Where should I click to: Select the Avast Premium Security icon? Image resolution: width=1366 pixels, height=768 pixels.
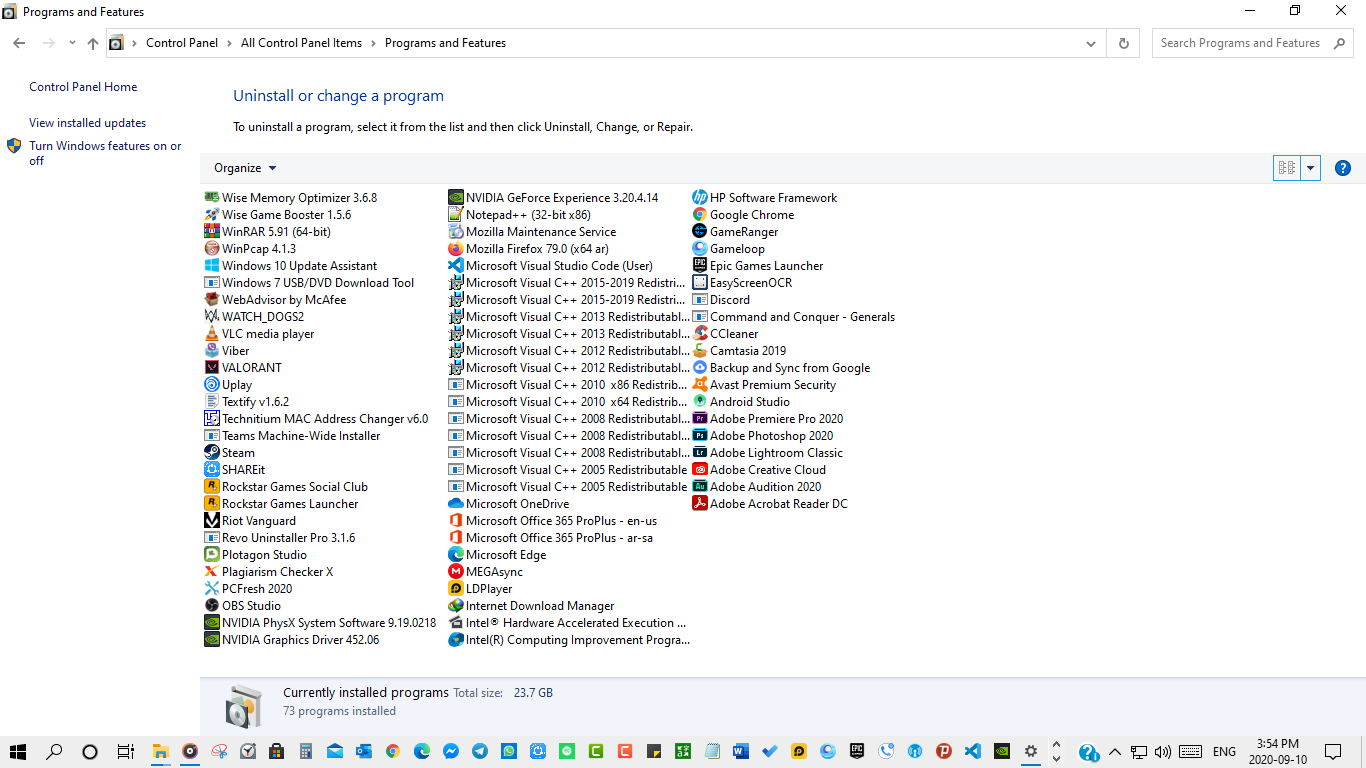pyautogui.click(x=700, y=385)
